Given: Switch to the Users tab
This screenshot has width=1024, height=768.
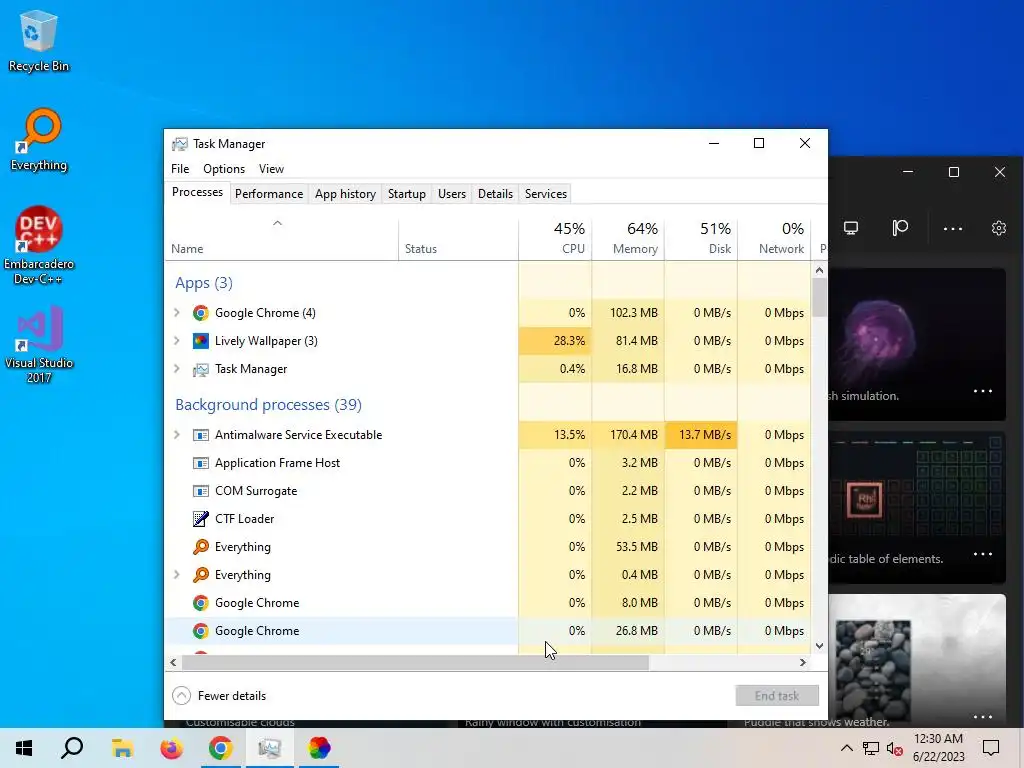Looking at the screenshot, I should click(x=452, y=194).
